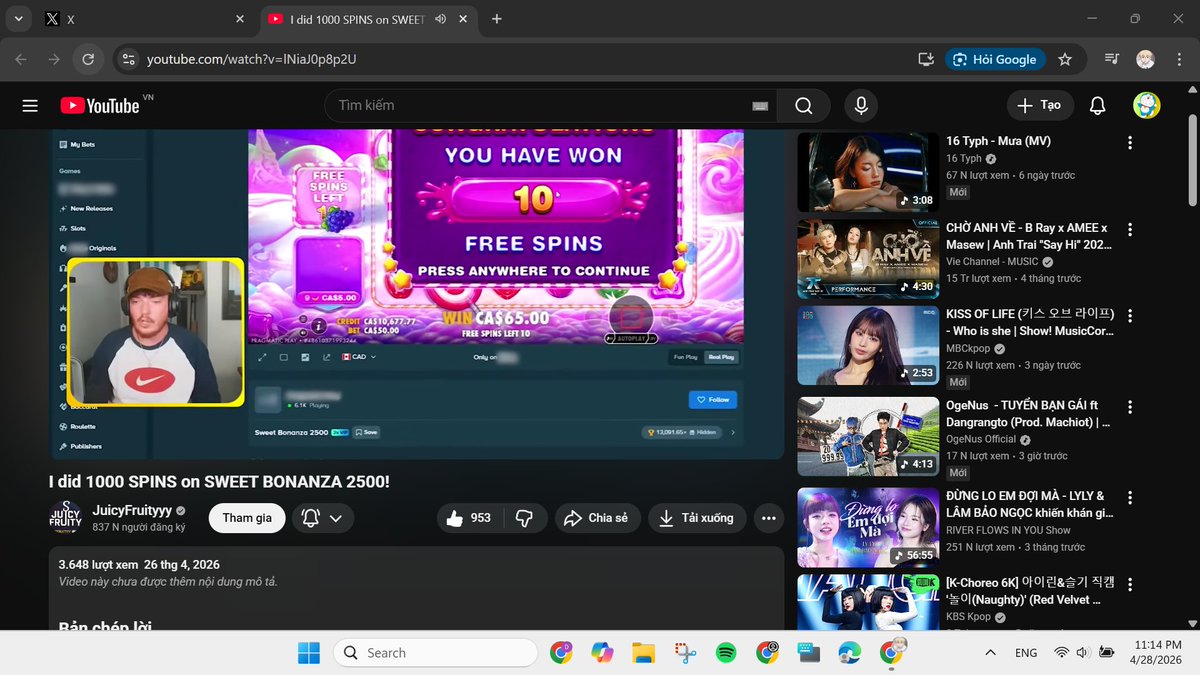Viewport: 1200px width, 675px height.
Task: Open CHỜ ANH VỀ video thumbnail
Action: click(x=869, y=259)
